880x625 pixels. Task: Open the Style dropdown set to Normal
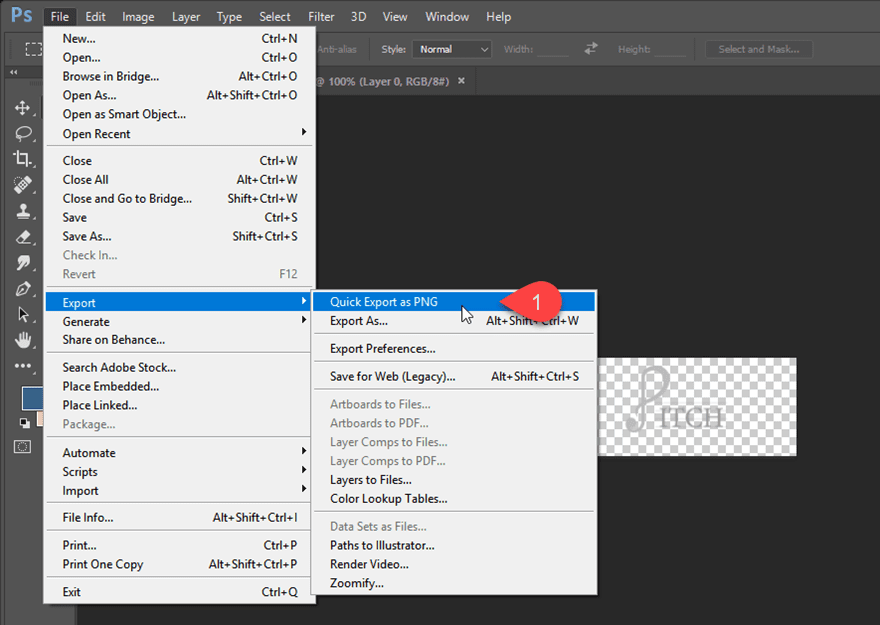point(454,49)
